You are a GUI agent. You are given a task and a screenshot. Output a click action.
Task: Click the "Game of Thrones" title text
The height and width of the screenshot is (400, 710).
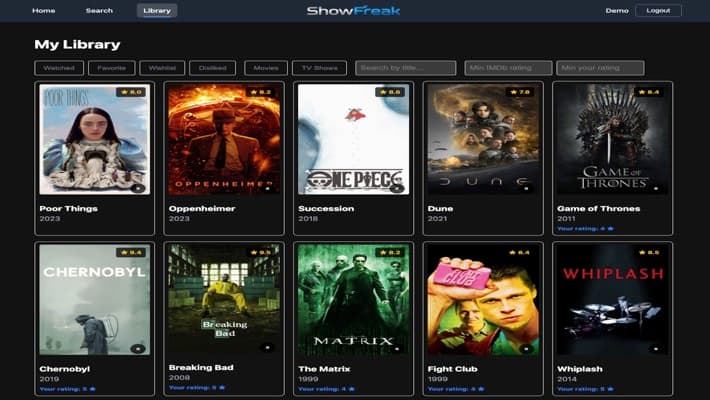599,208
